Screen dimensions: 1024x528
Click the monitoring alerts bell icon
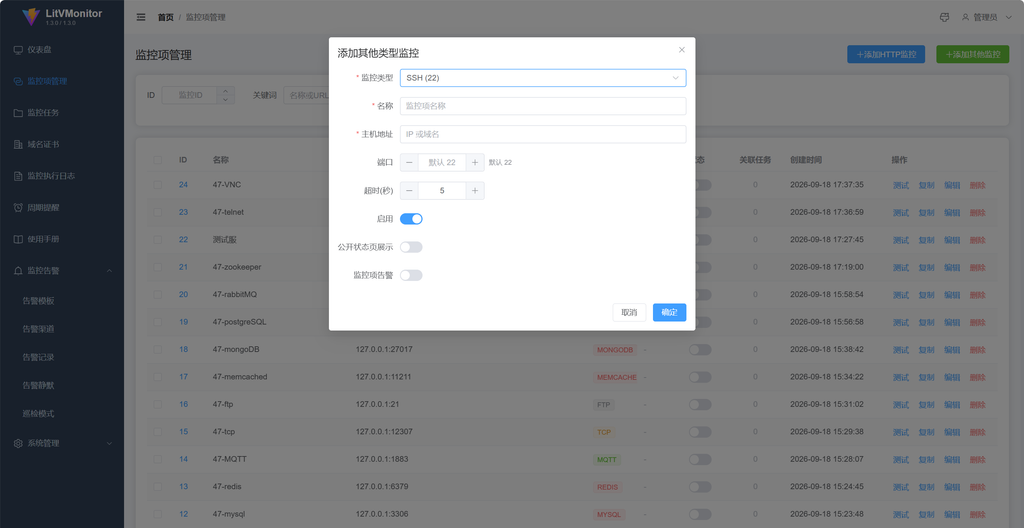pyautogui.click(x=18, y=271)
